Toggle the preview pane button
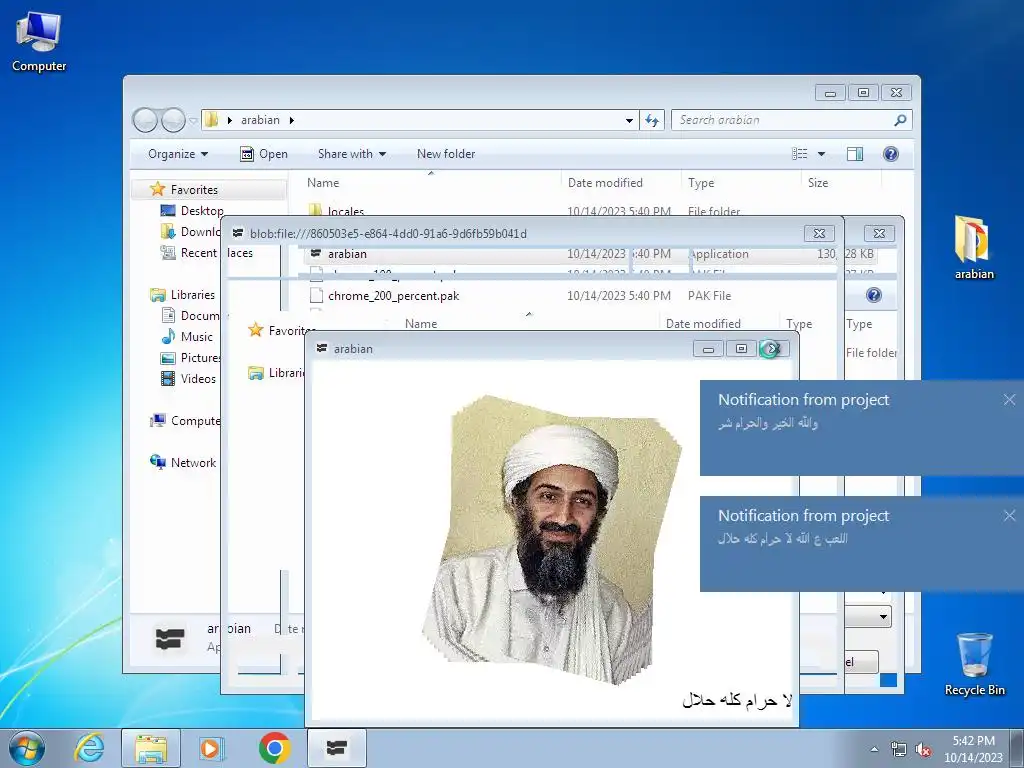 pyautogui.click(x=855, y=154)
